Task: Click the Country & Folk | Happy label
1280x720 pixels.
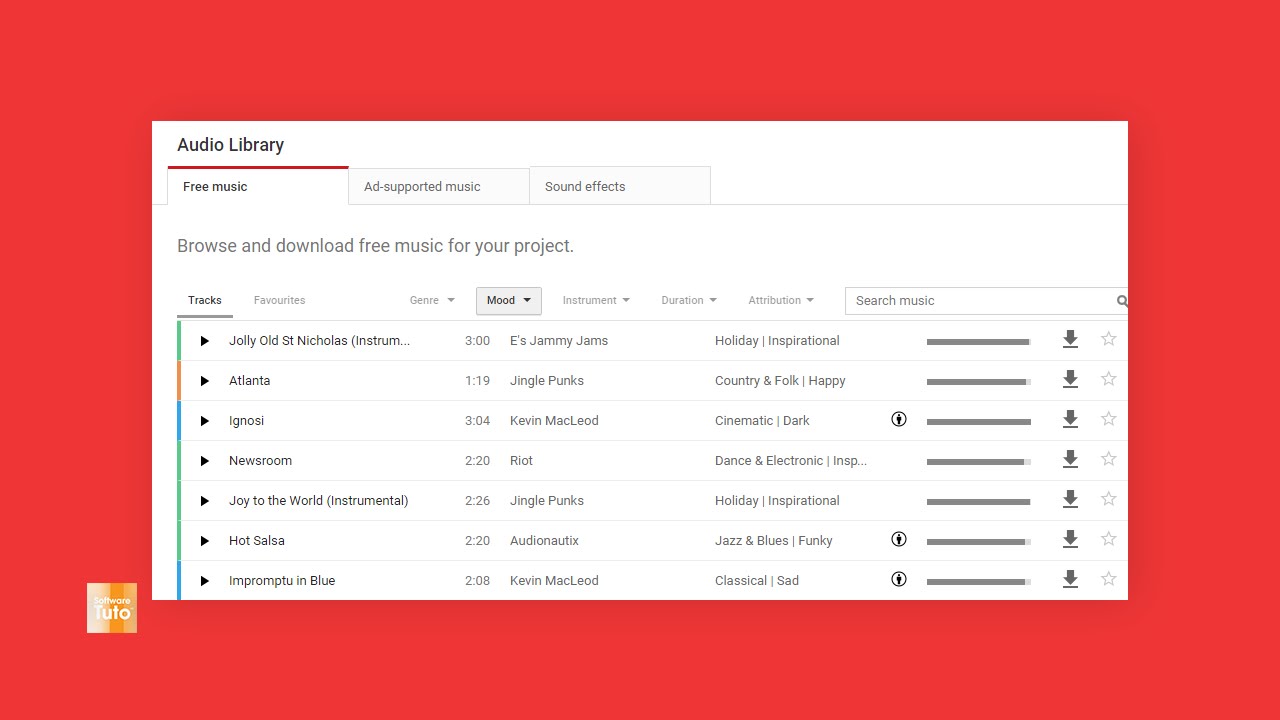Action: click(x=780, y=381)
